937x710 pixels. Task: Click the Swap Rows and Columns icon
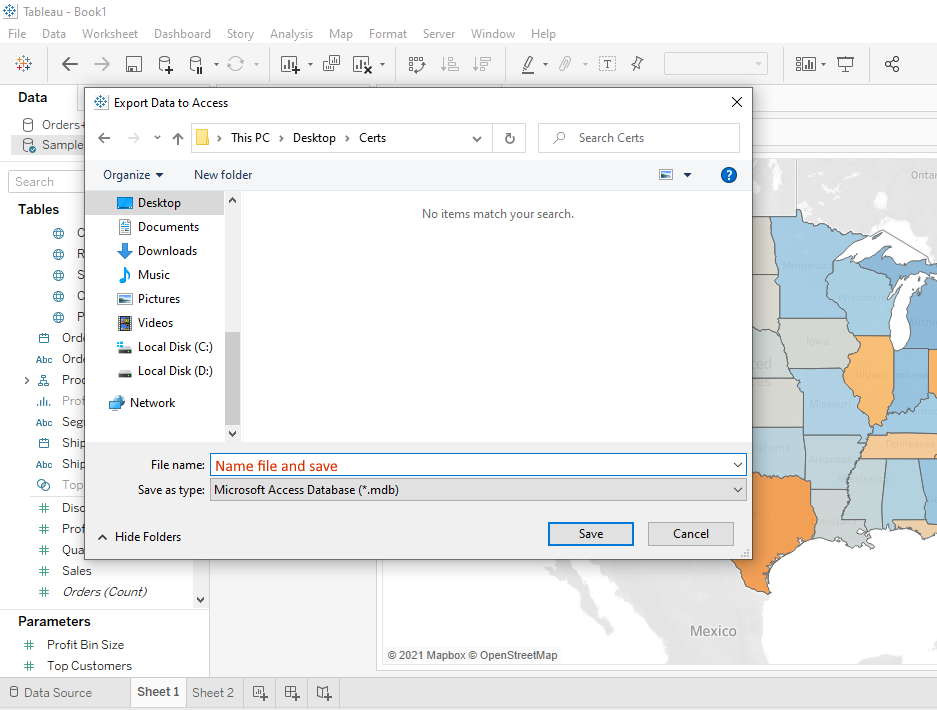click(x=417, y=64)
